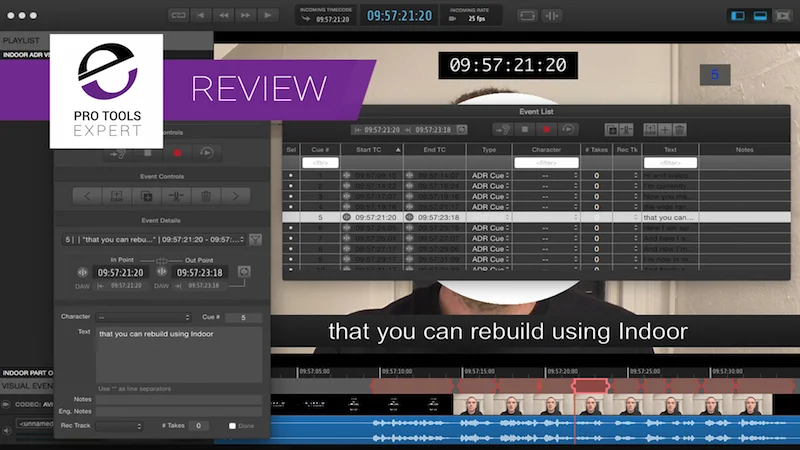800x450 pixels.
Task: Select the highlighted event region in timeline
Action: (590, 386)
